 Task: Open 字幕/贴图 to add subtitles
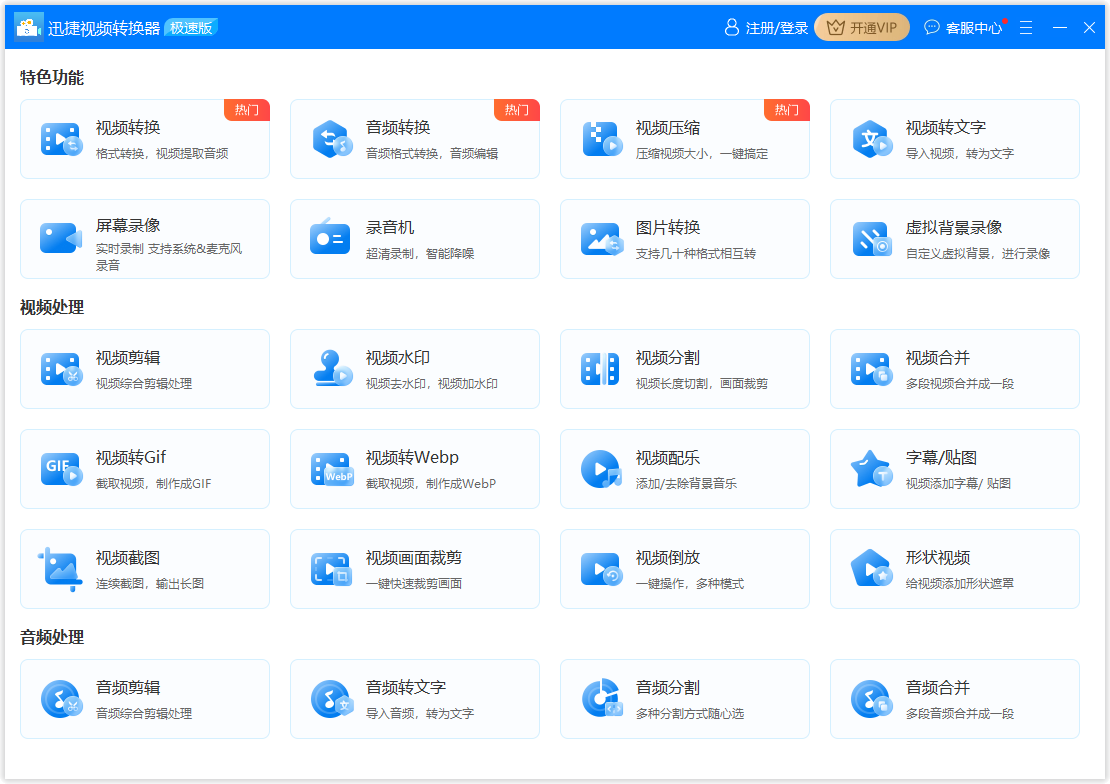[x=955, y=469]
